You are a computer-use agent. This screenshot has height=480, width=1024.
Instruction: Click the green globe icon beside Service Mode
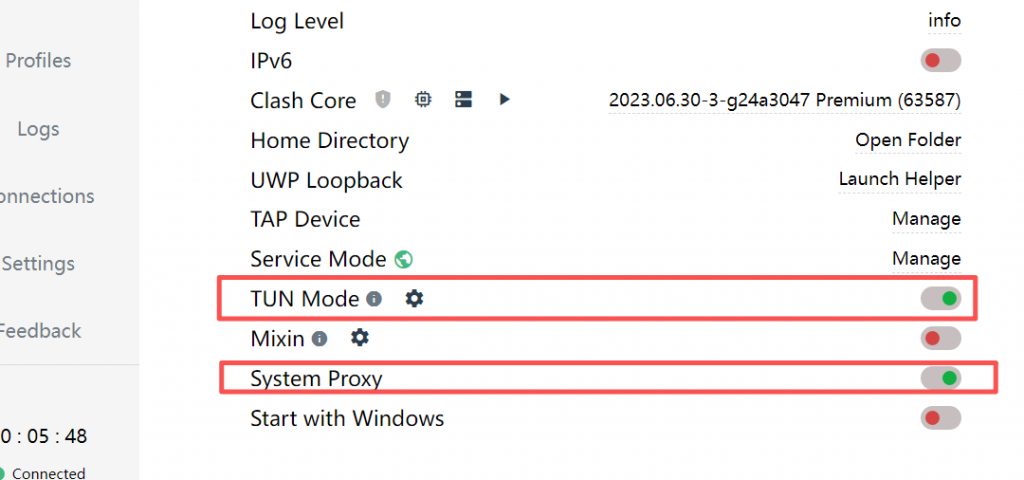click(x=404, y=259)
